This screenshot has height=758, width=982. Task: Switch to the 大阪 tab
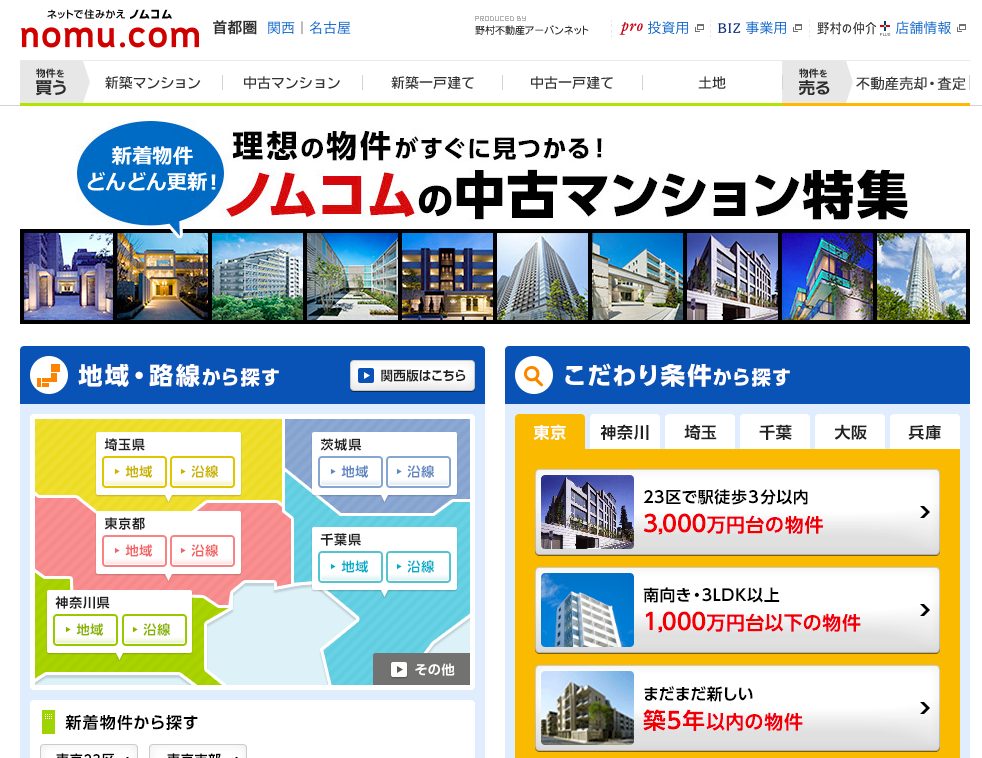[x=850, y=432]
